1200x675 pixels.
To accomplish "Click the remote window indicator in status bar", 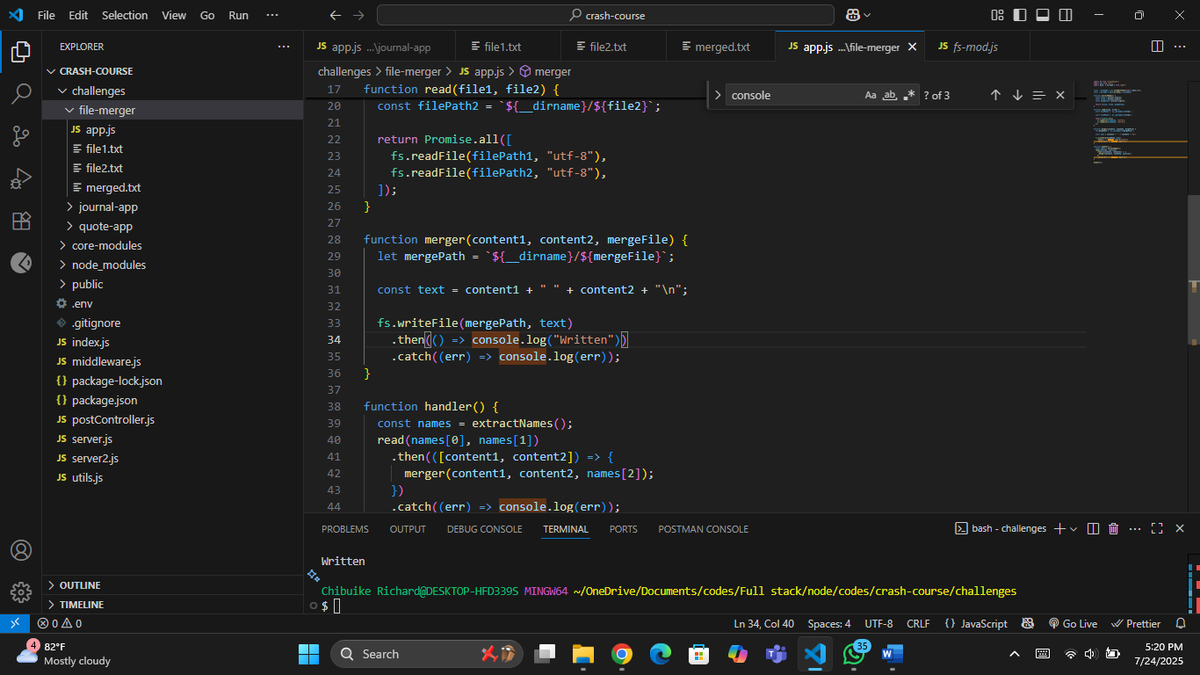I will [x=15, y=623].
